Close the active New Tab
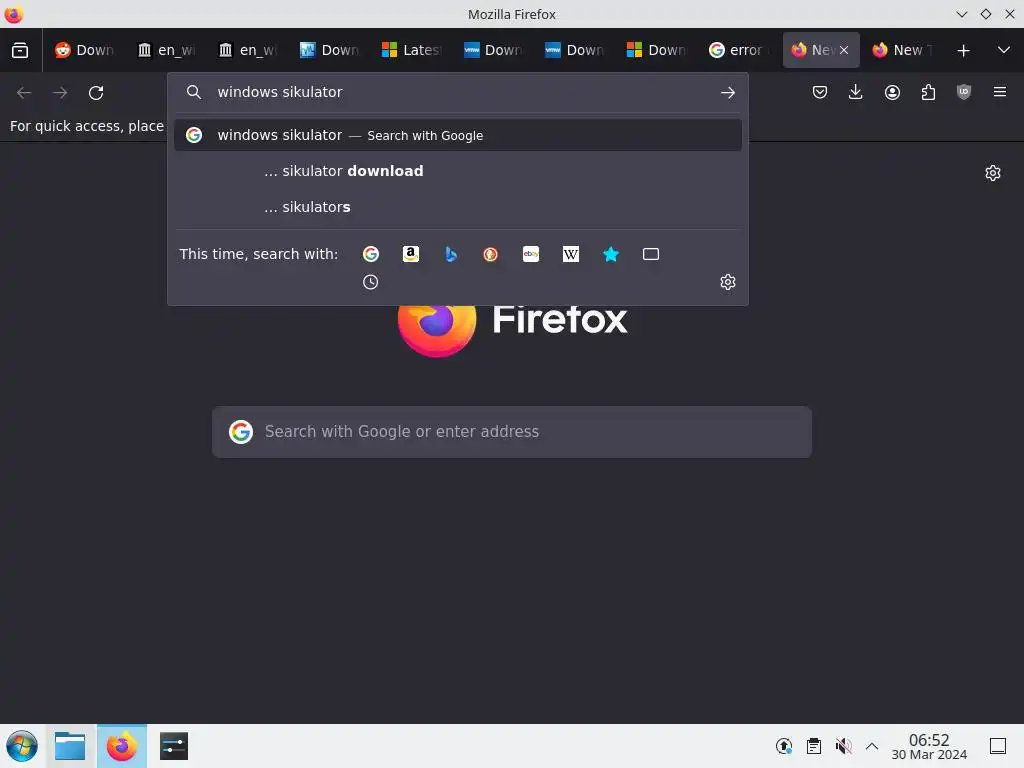The image size is (1024, 768). [844, 50]
